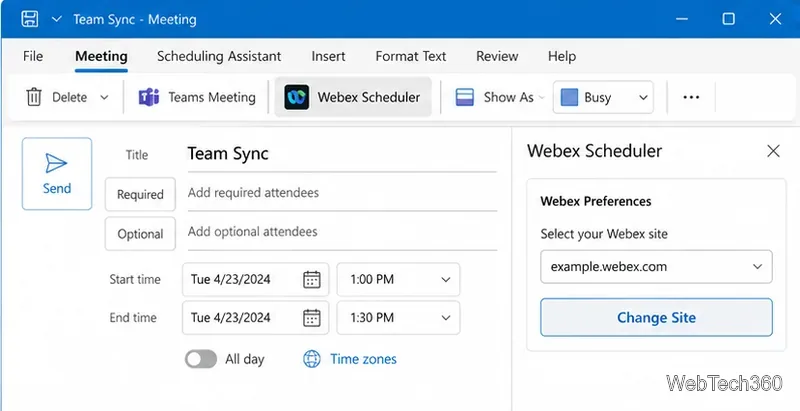Click the Add required attendees field

click(342, 193)
